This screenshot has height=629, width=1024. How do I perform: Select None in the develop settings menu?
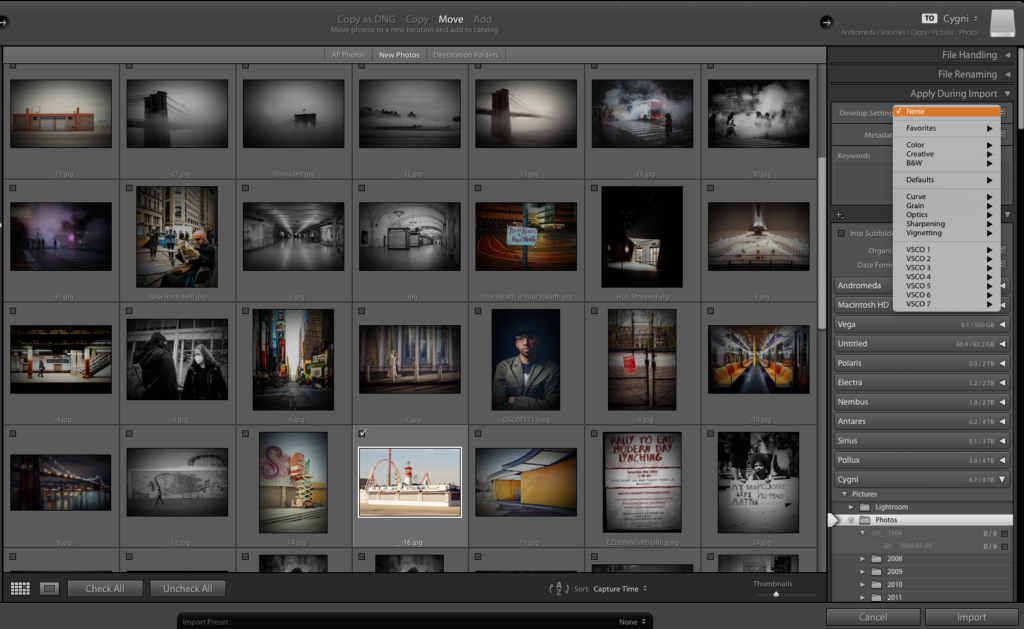coord(947,112)
